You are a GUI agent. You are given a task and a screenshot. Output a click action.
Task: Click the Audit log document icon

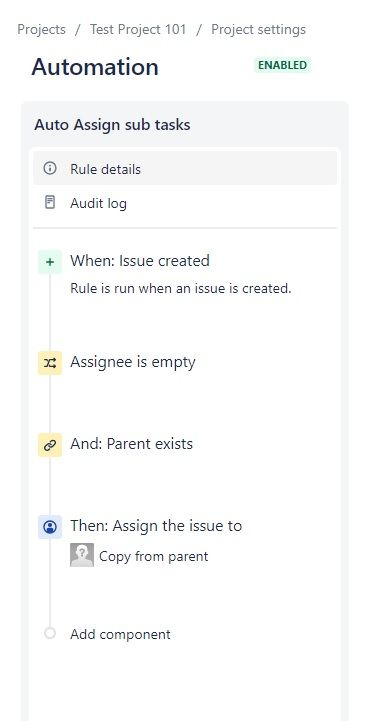[50, 202]
